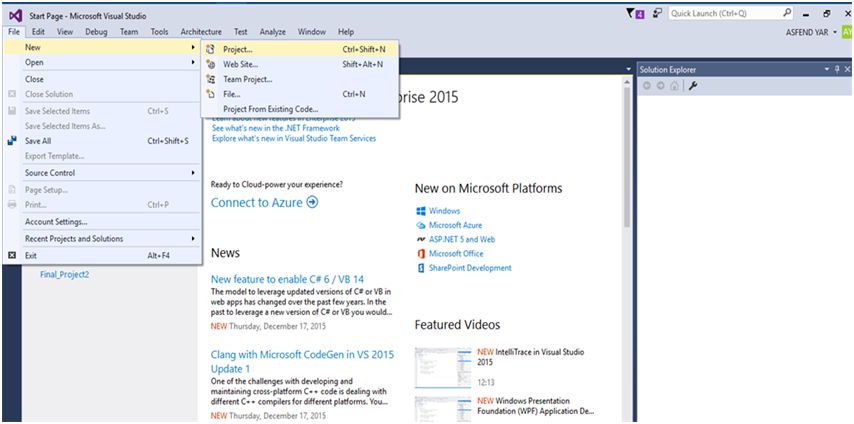Choose New in the File menu
This screenshot has width=854, height=424.
tap(102, 47)
